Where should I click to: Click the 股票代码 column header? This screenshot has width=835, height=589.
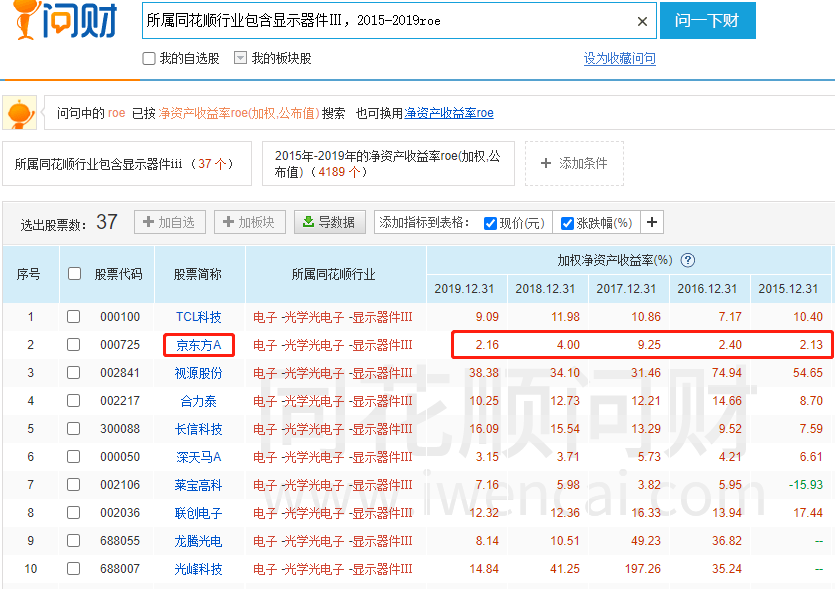pos(118,274)
